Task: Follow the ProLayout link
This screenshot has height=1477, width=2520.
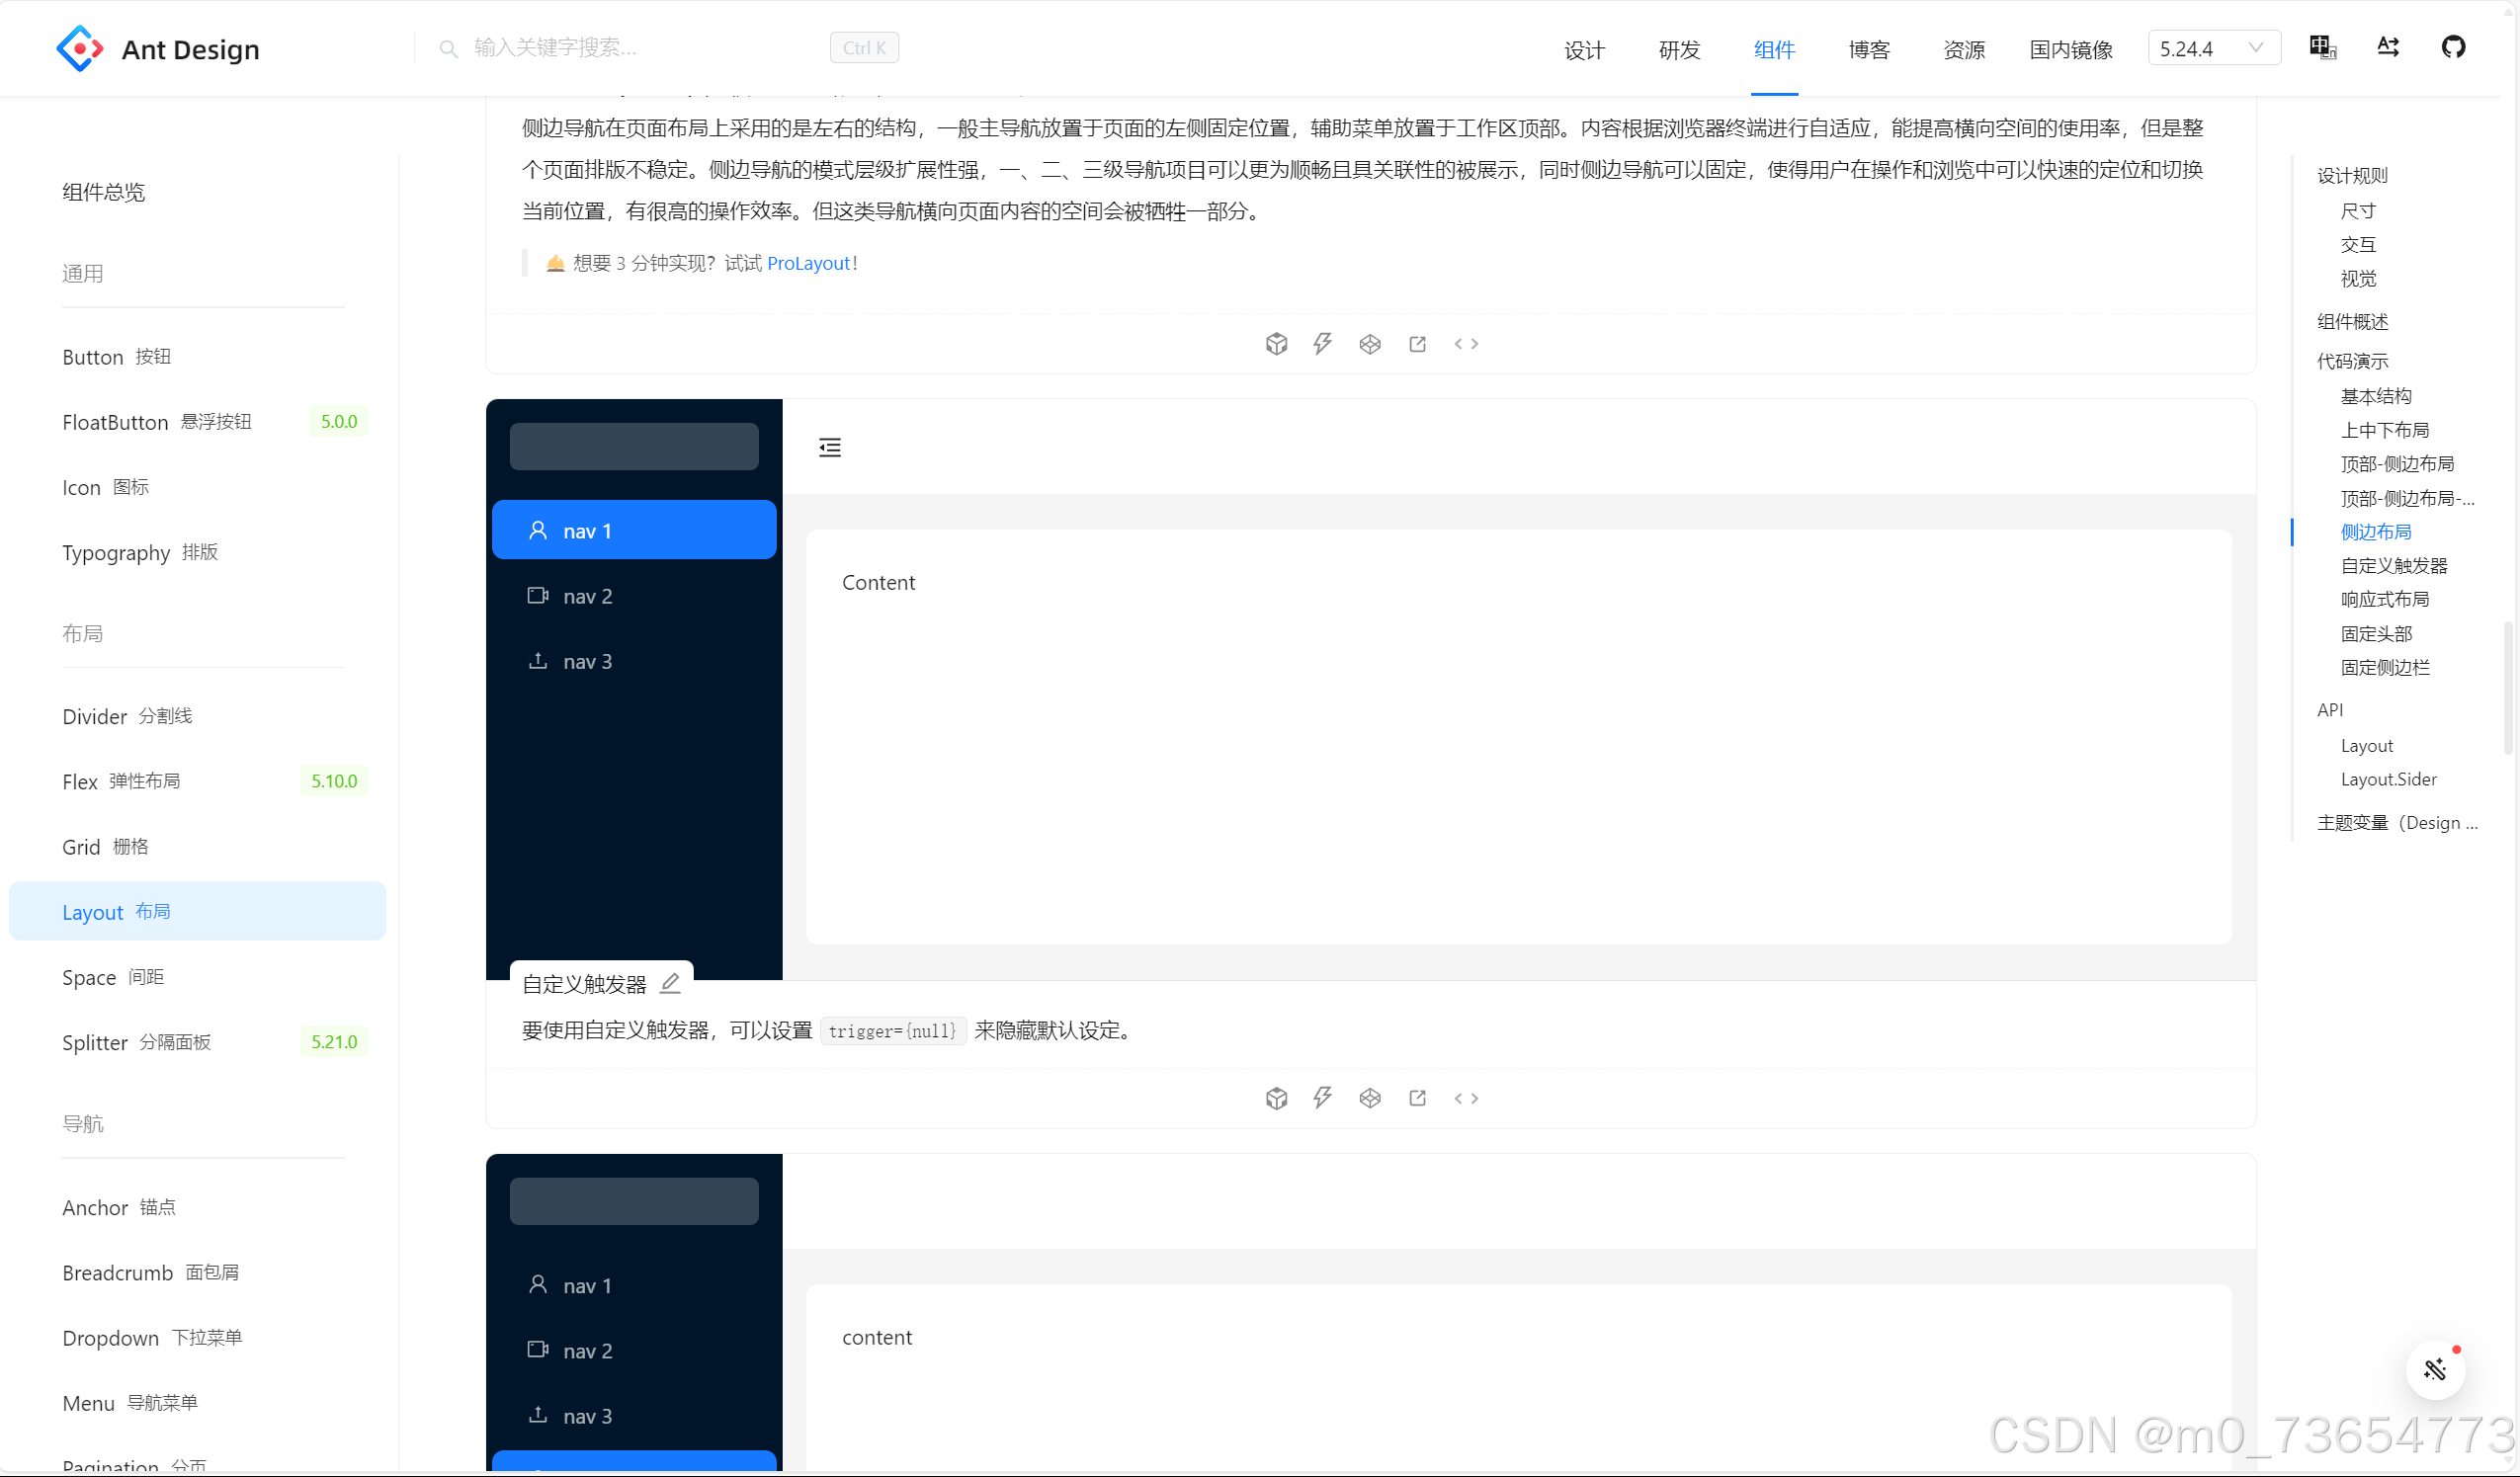Action: click(808, 263)
